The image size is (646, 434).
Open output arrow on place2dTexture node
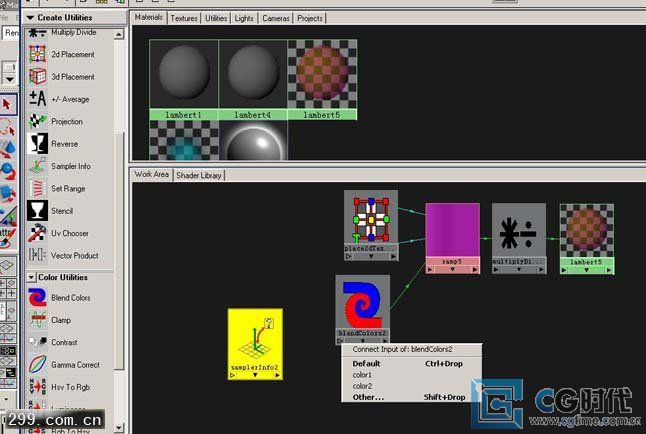coord(393,256)
